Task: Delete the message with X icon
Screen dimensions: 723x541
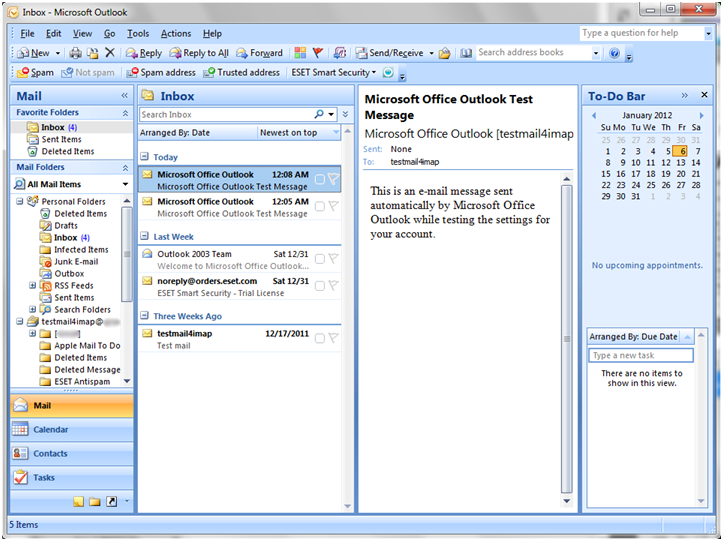Action: (110, 53)
